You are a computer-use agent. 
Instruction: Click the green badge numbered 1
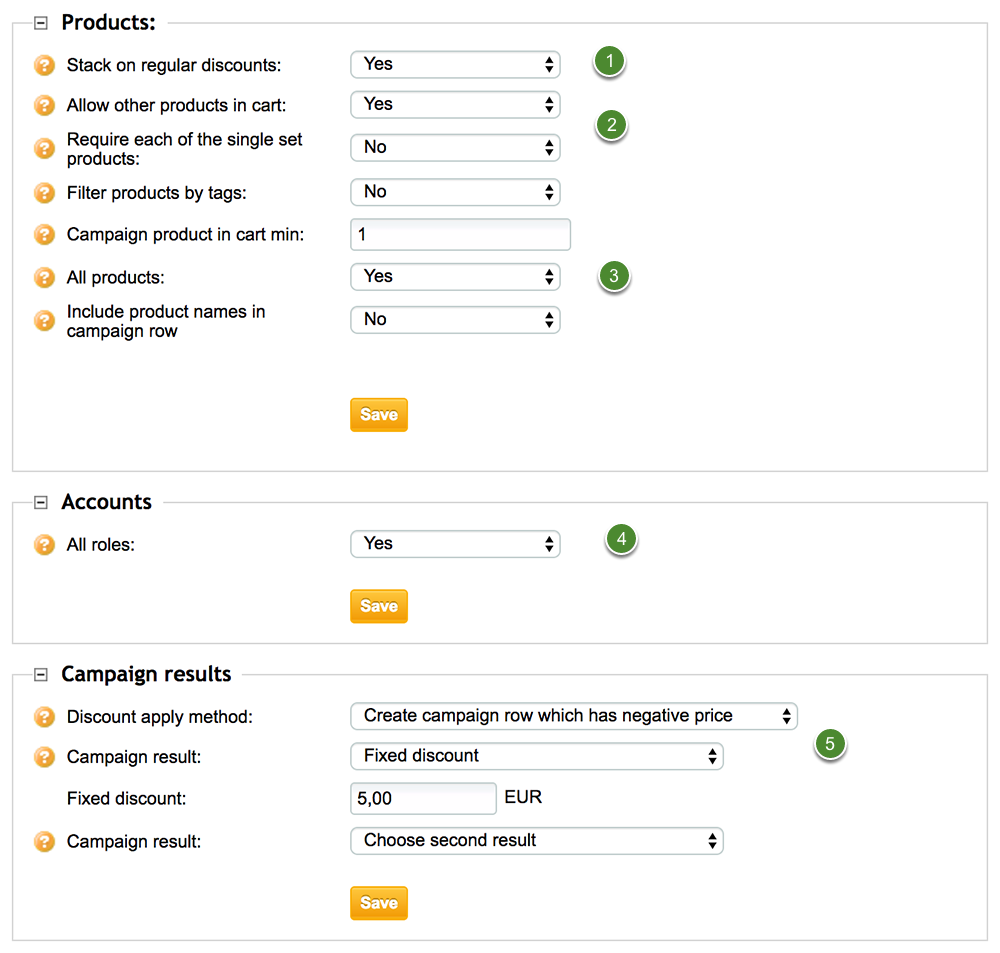tap(608, 61)
